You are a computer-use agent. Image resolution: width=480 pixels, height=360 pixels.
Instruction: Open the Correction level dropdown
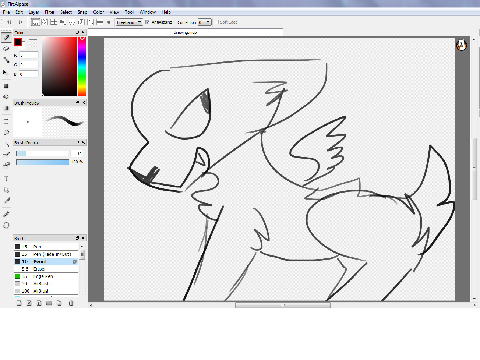(x=204, y=22)
